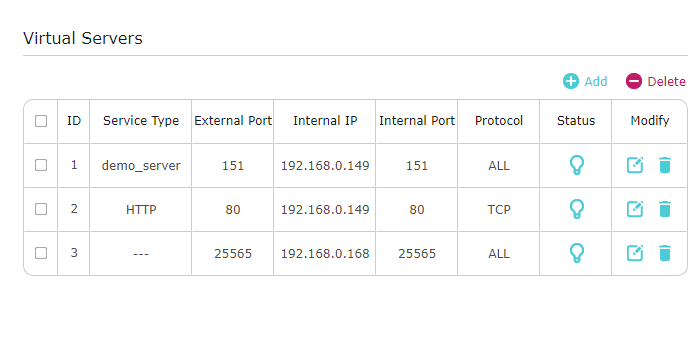
Task: Edit the HTTP virtual server entry
Action: point(635,209)
